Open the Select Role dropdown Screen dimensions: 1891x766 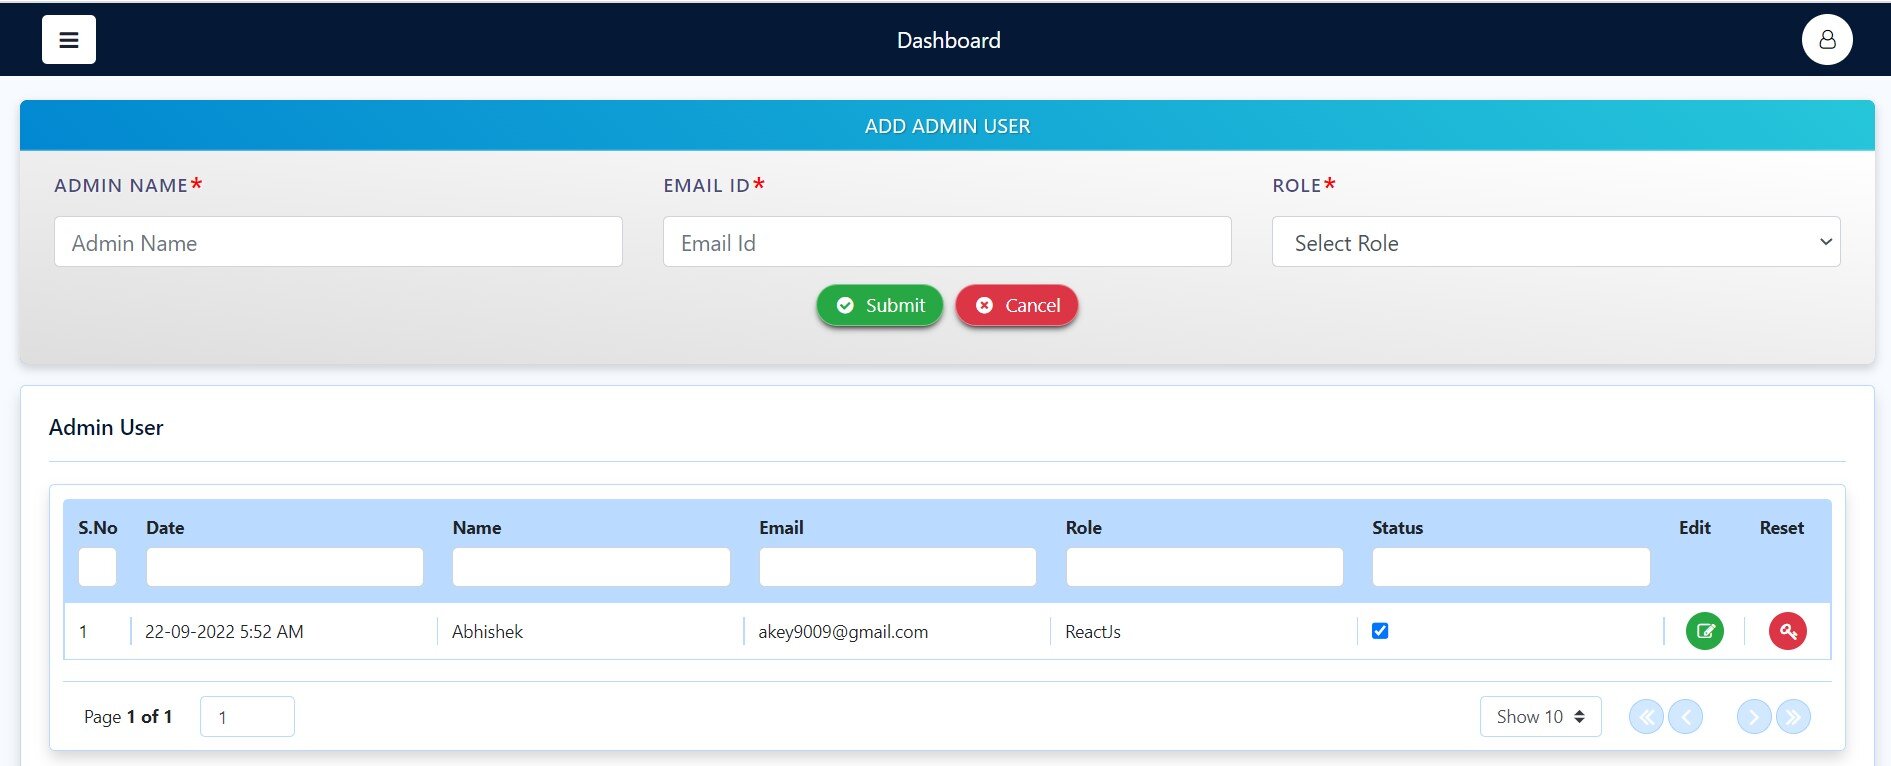(x=1556, y=242)
